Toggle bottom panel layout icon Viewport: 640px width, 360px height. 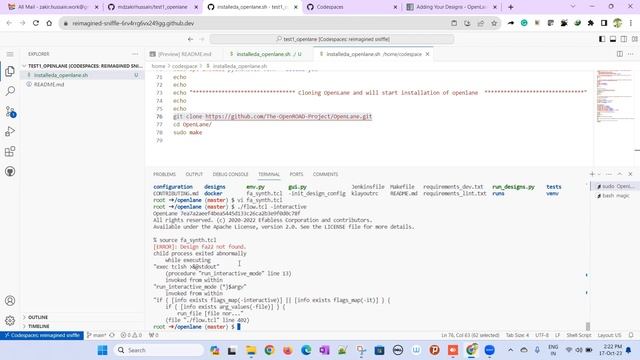613,39
